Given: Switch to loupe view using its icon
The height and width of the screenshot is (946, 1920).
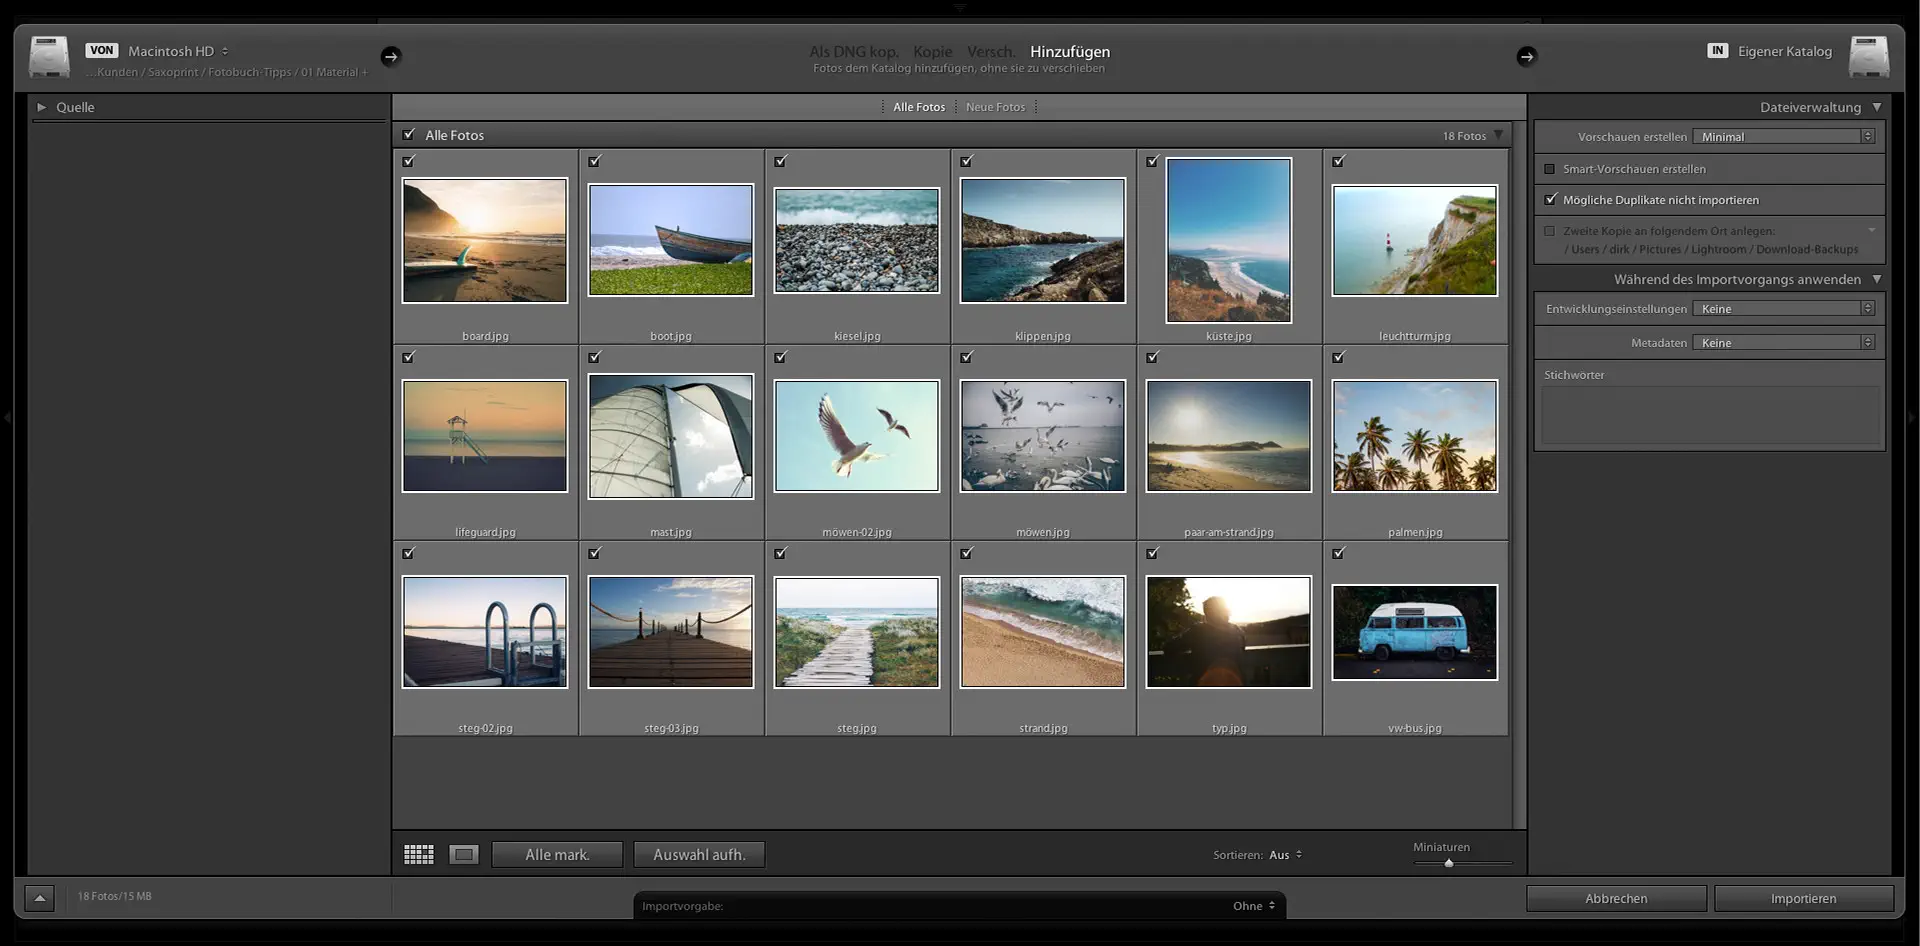Looking at the screenshot, I should click(463, 854).
